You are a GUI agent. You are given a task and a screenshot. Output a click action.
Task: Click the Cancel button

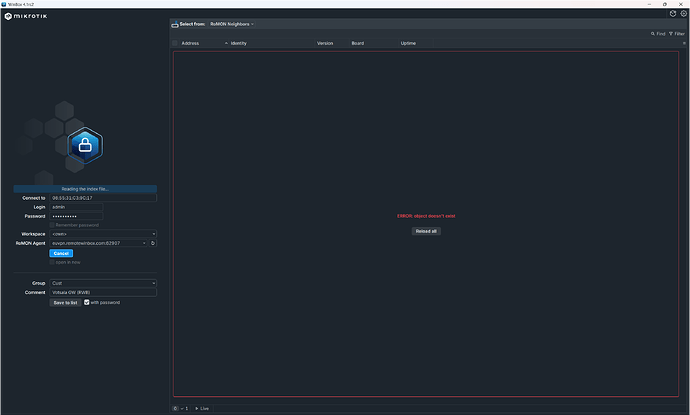(61, 253)
